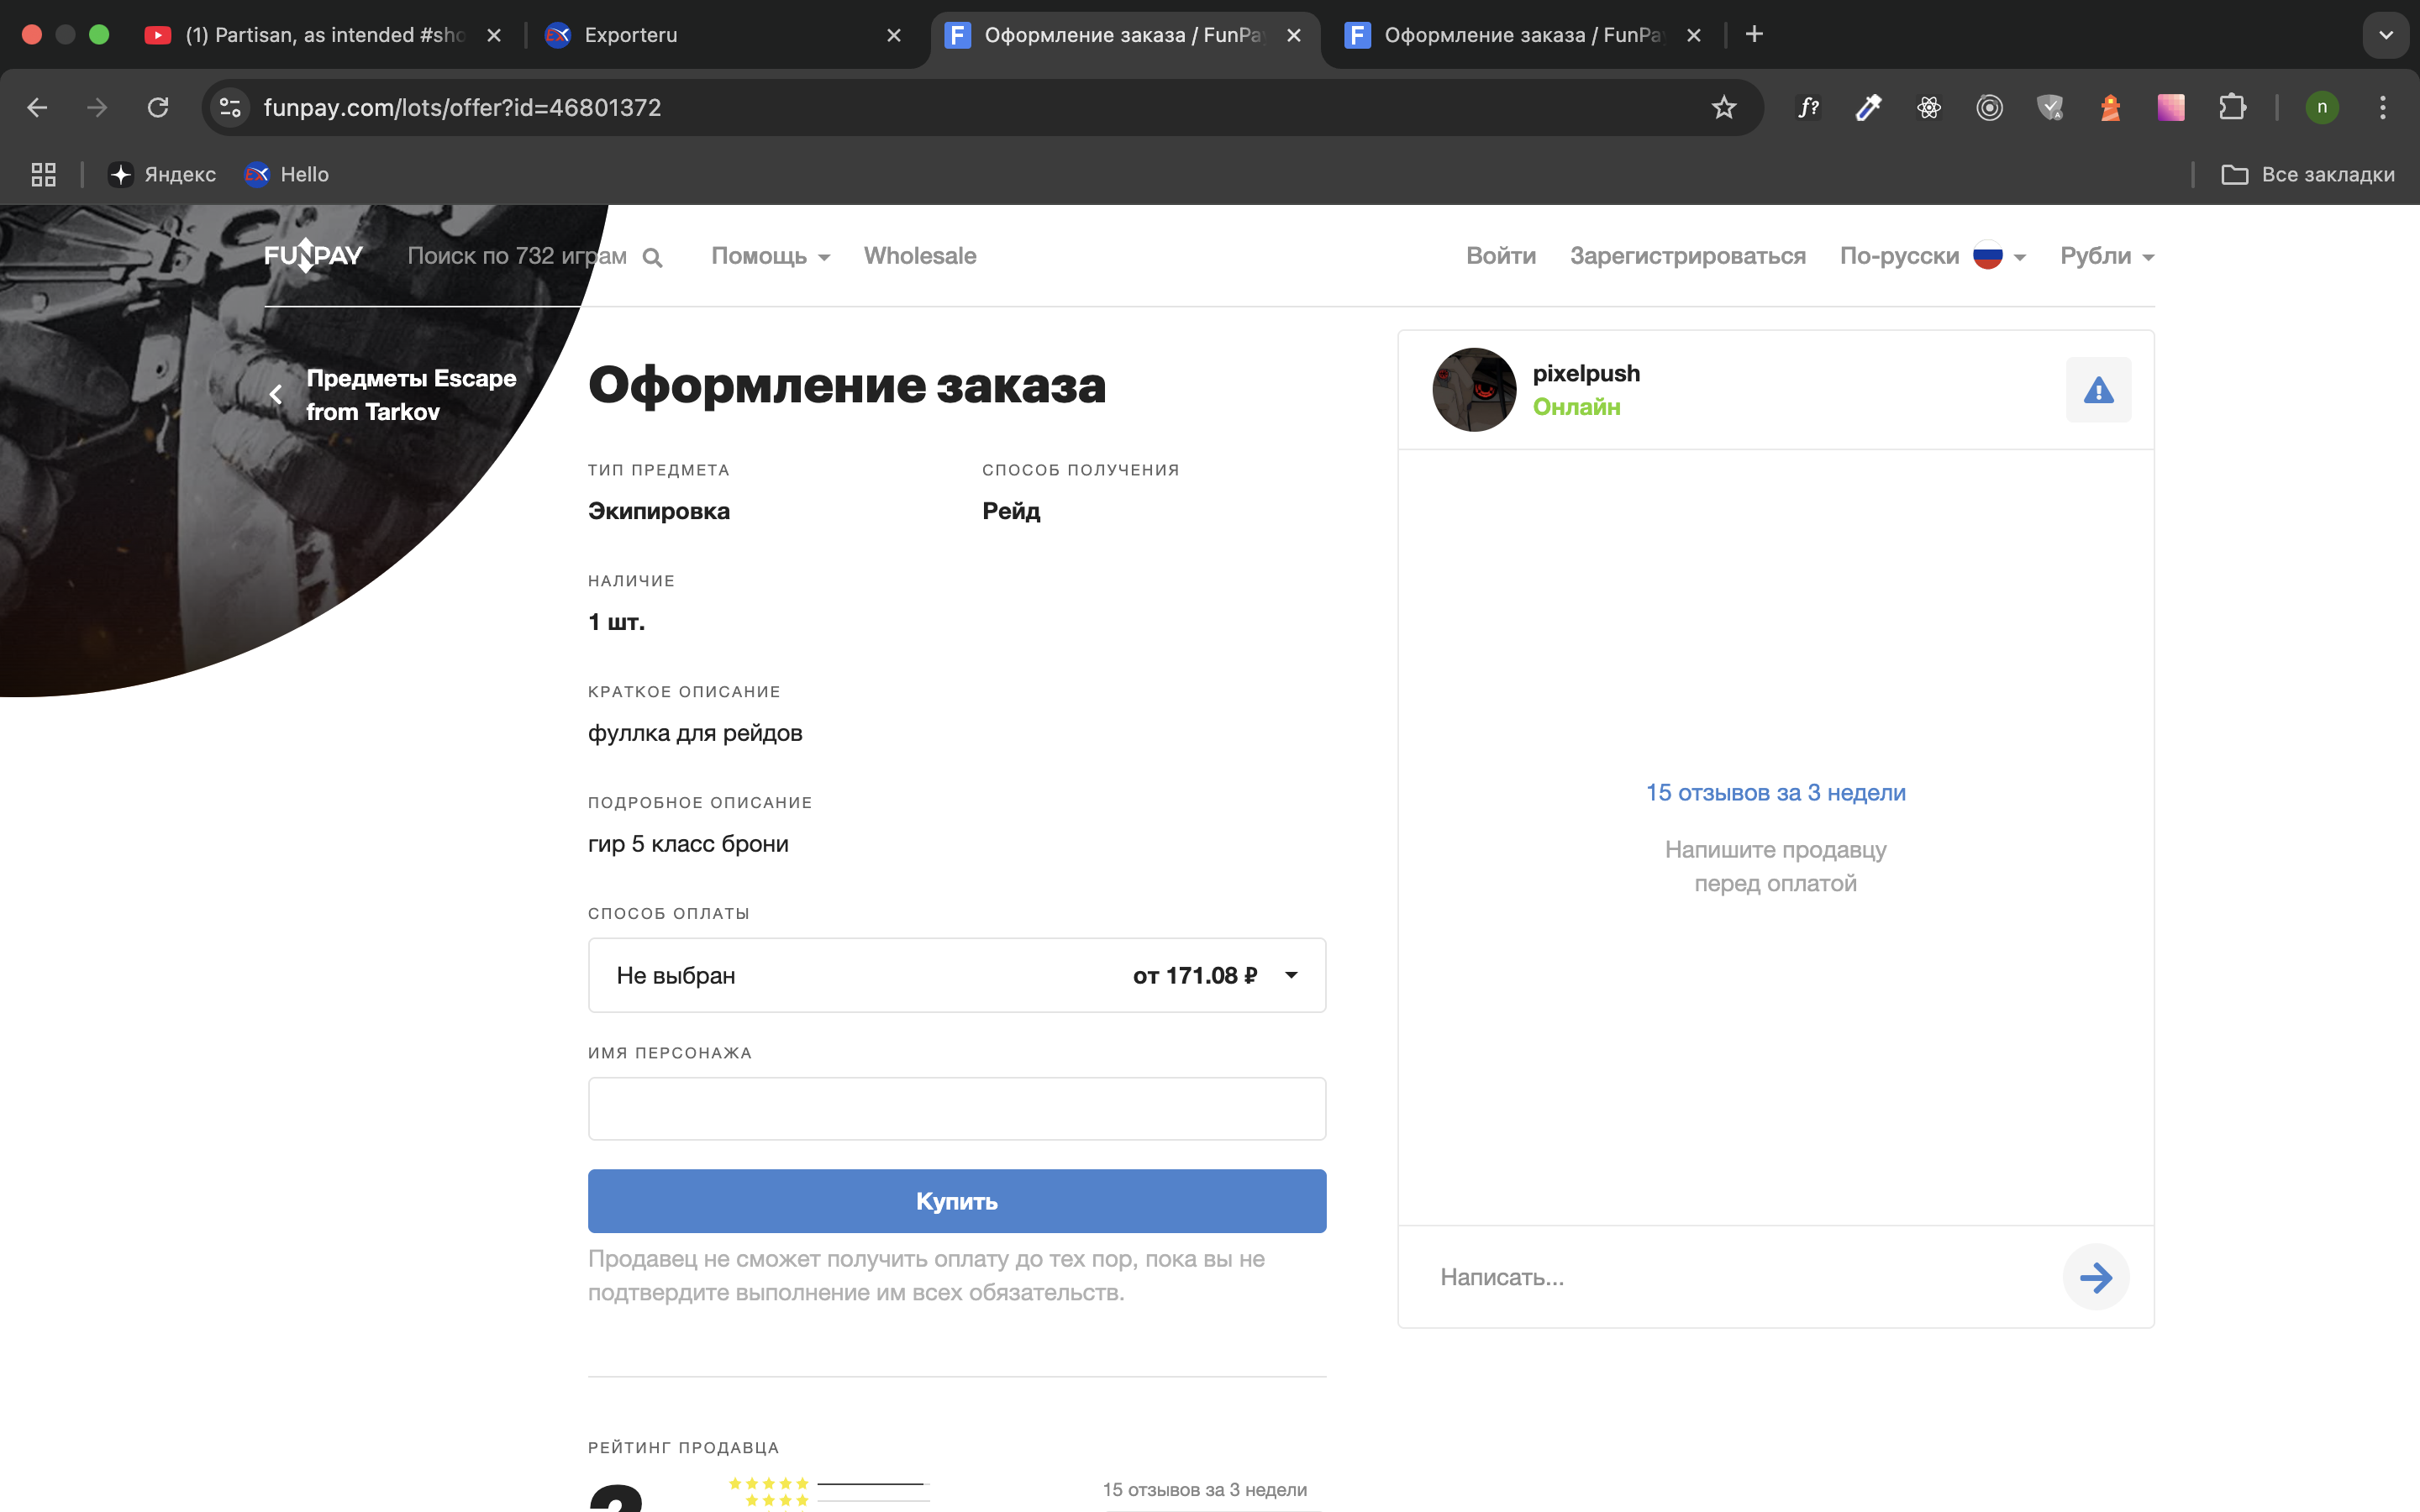Open Предметы Escape from Tarkov link
This screenshot has height=1512, width=2420.
[411, 395]
